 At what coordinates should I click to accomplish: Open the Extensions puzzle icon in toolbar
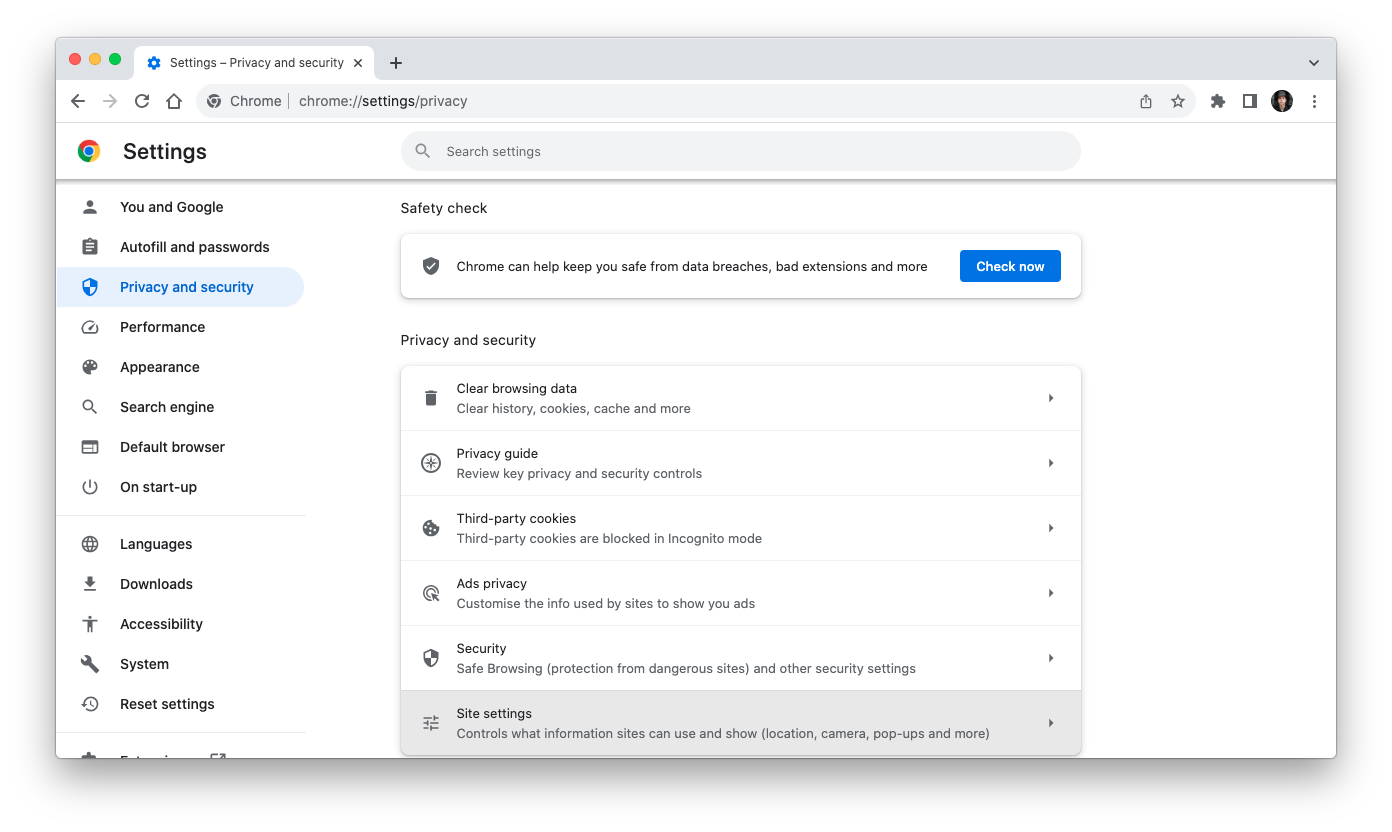click(1217, 100)
